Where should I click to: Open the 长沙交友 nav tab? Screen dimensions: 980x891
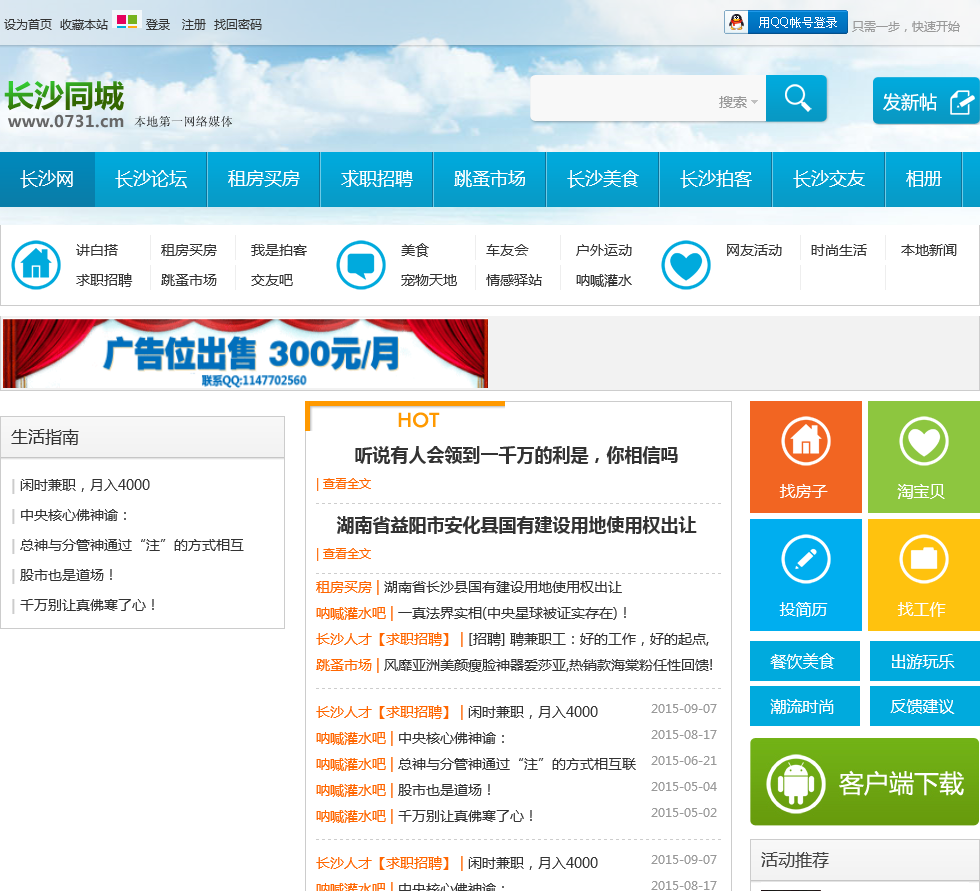tap(829, 179)
